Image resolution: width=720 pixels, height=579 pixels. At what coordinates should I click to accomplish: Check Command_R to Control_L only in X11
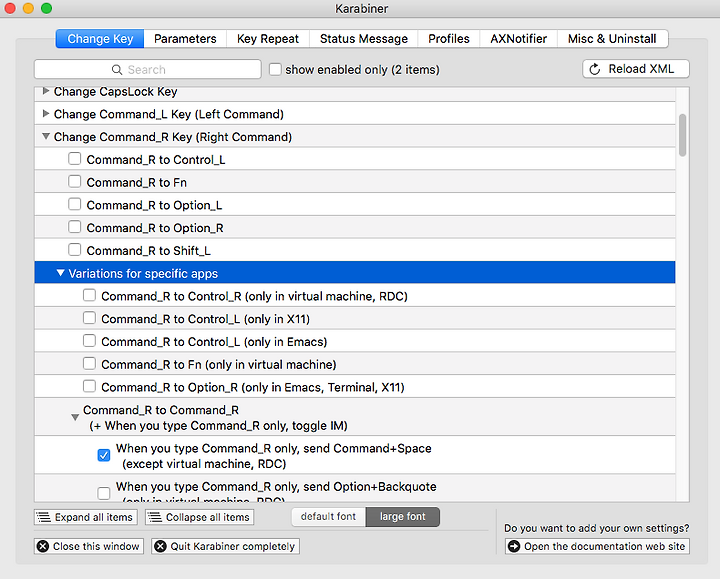point(89,318)
